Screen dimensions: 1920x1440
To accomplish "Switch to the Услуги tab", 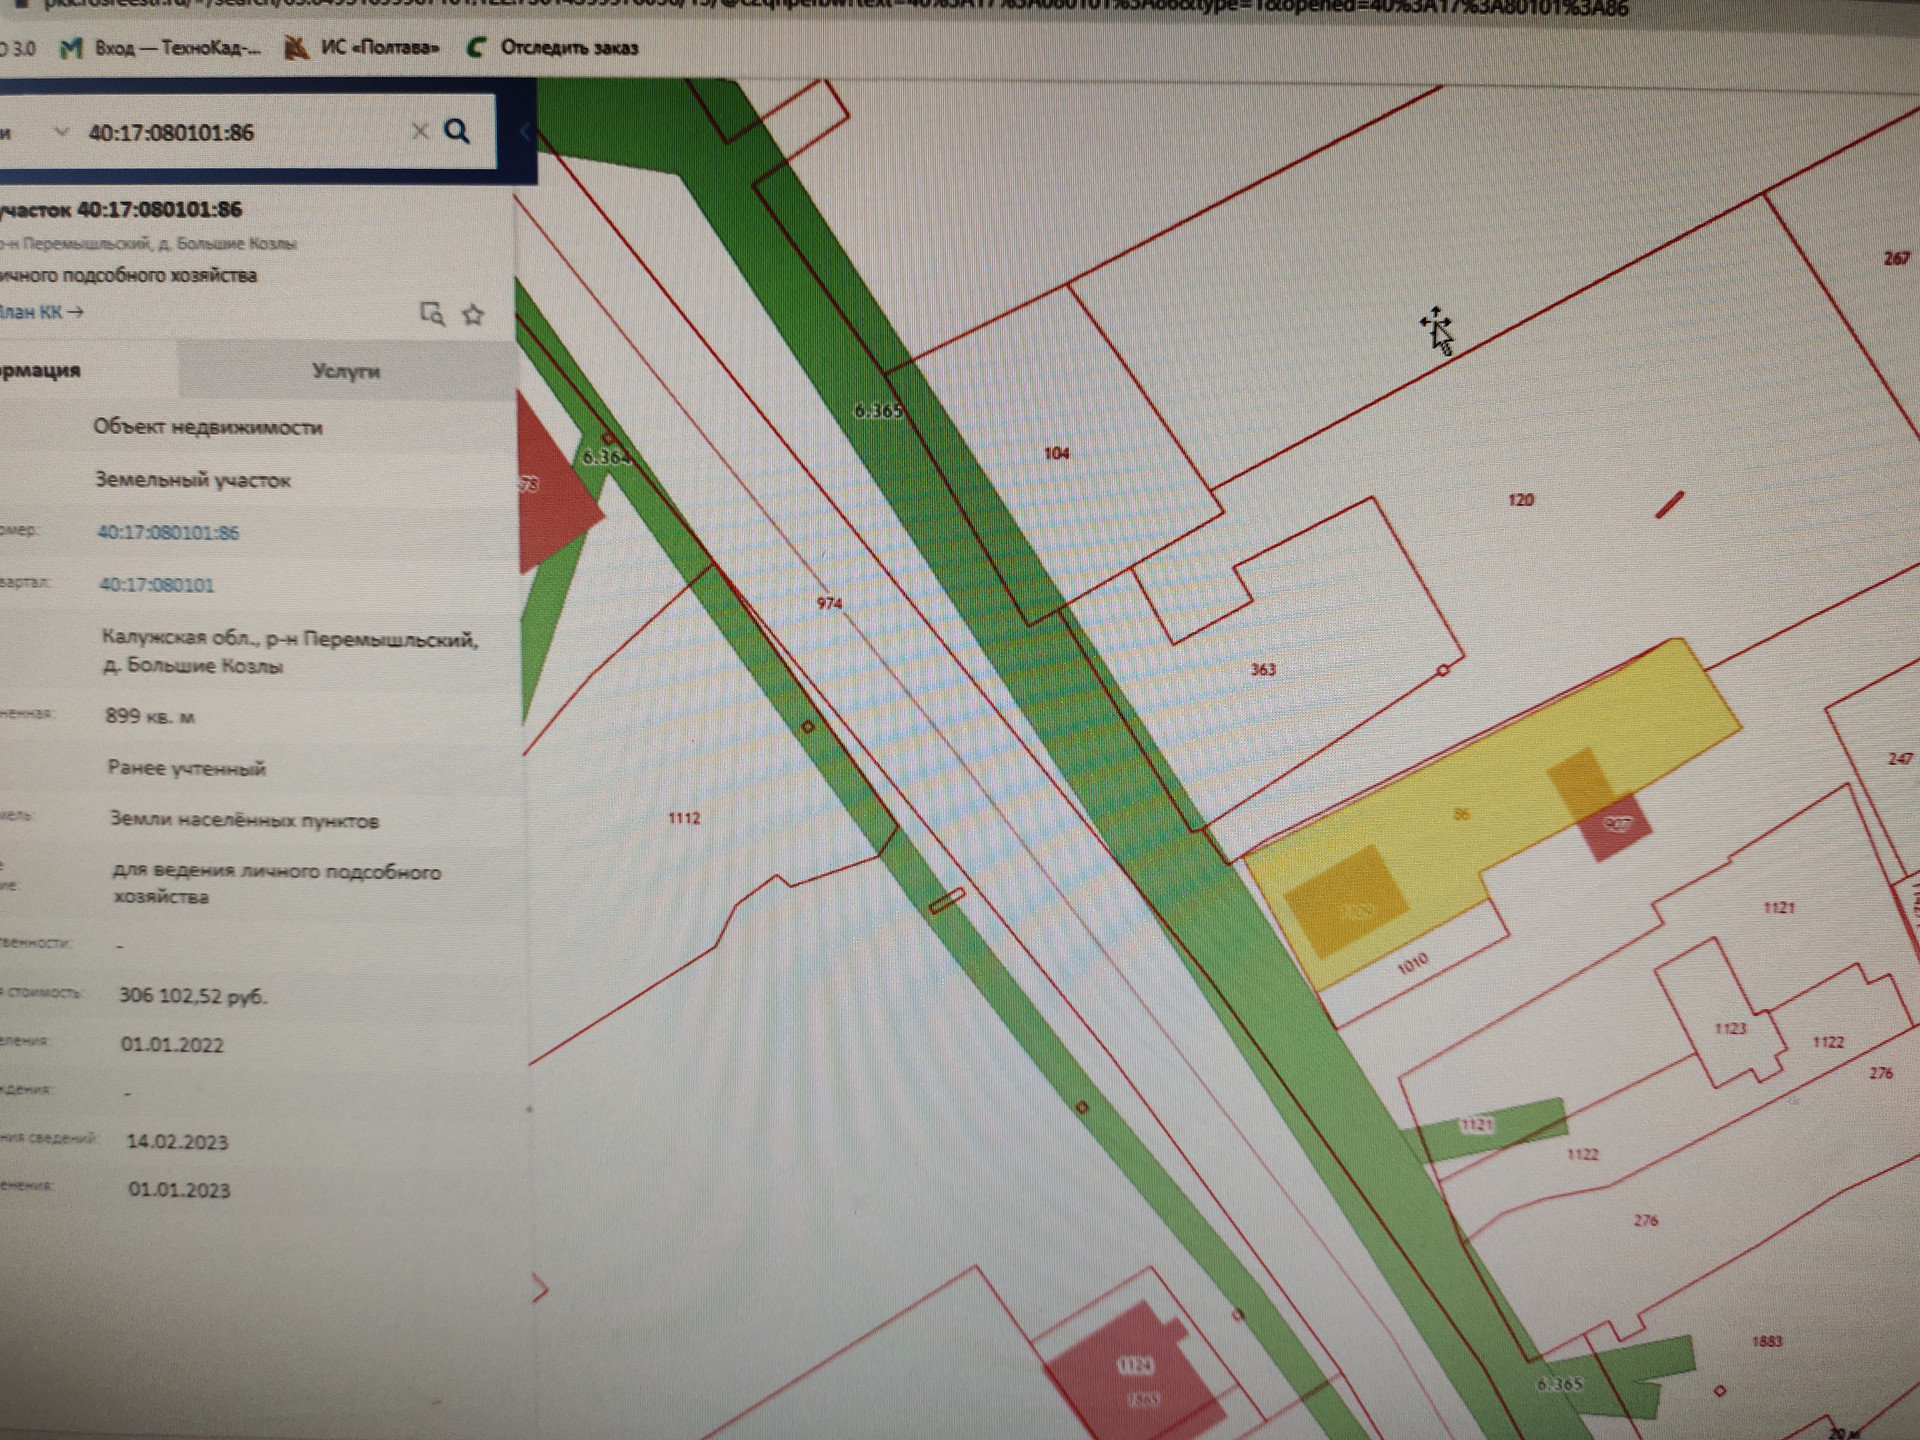I will coord(346,371).
